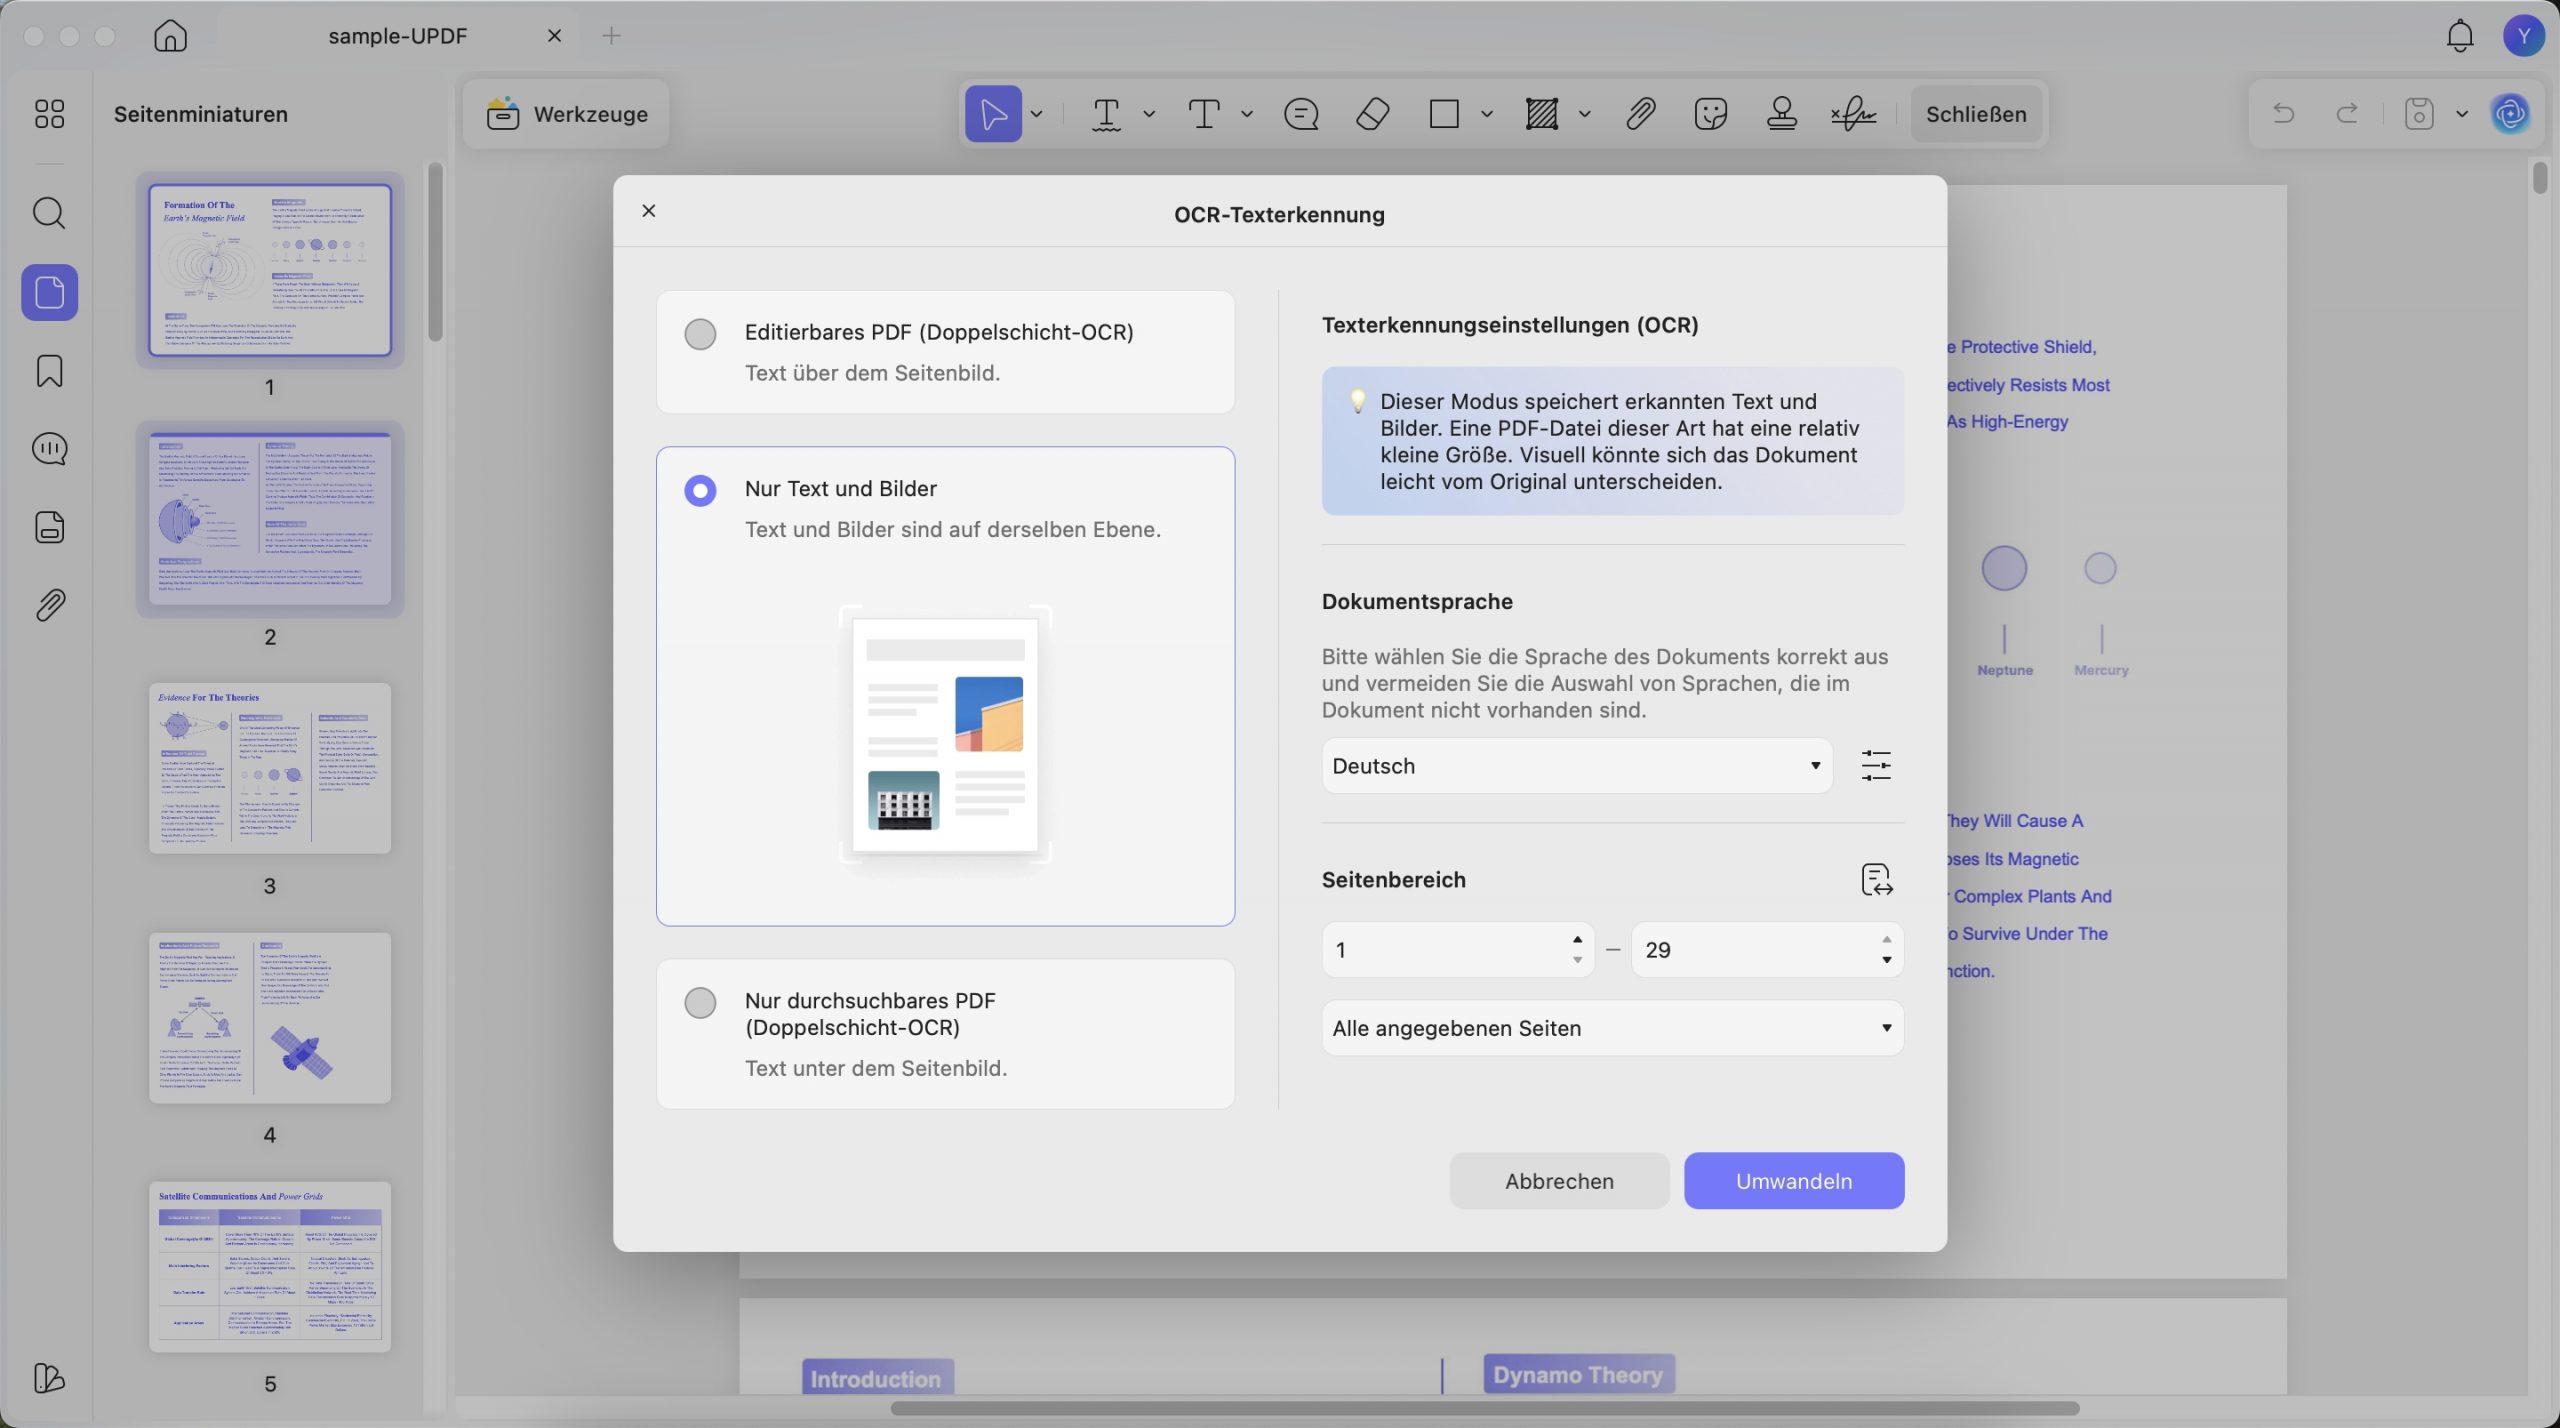This screenshot has height=1428, width=2560.
Task: Expand the selection tool dropdown arrow
Action: 1037,114
